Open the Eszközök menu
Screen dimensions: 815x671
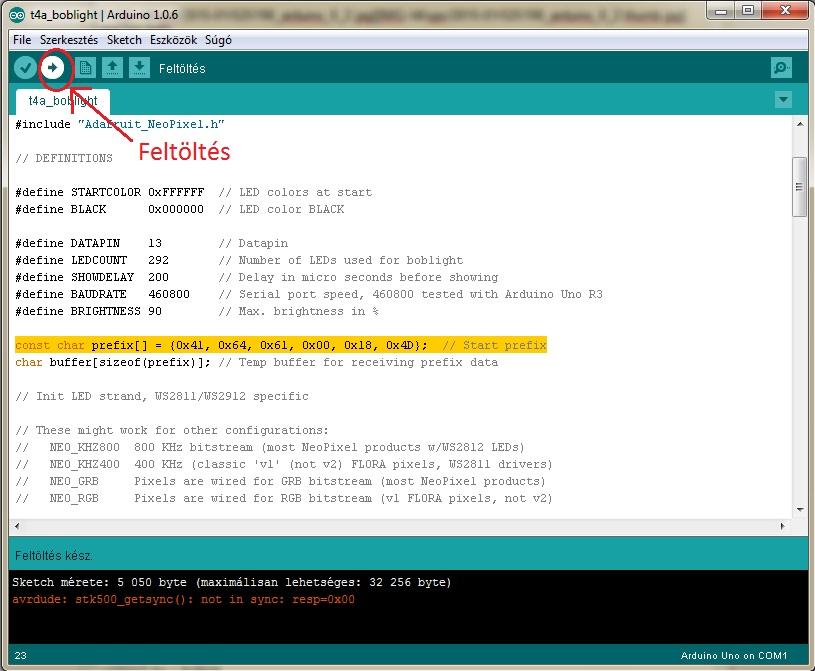tap(174, 40)
